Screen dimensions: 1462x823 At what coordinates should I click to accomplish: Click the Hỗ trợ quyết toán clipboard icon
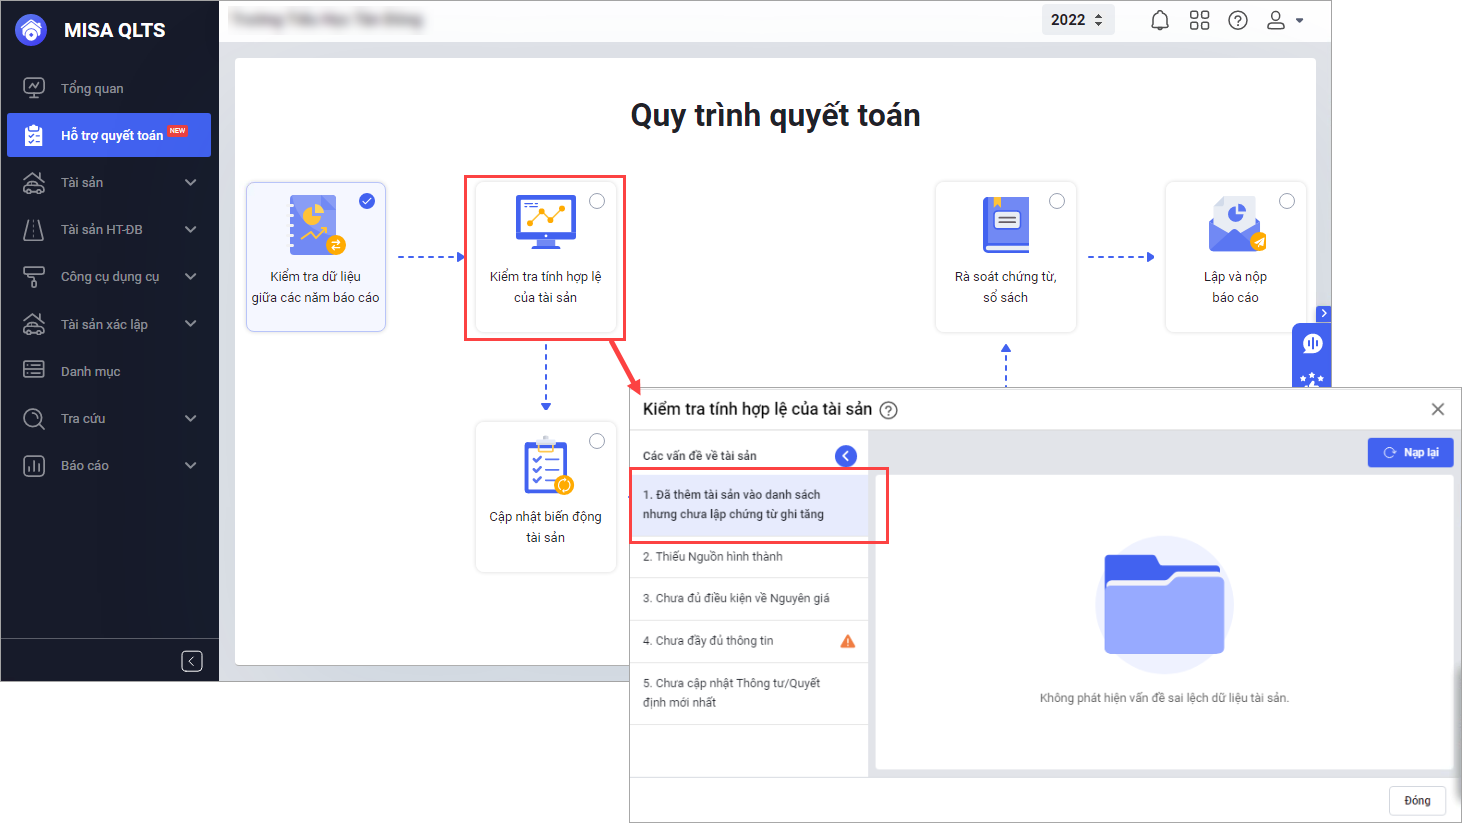coord(34,135)
